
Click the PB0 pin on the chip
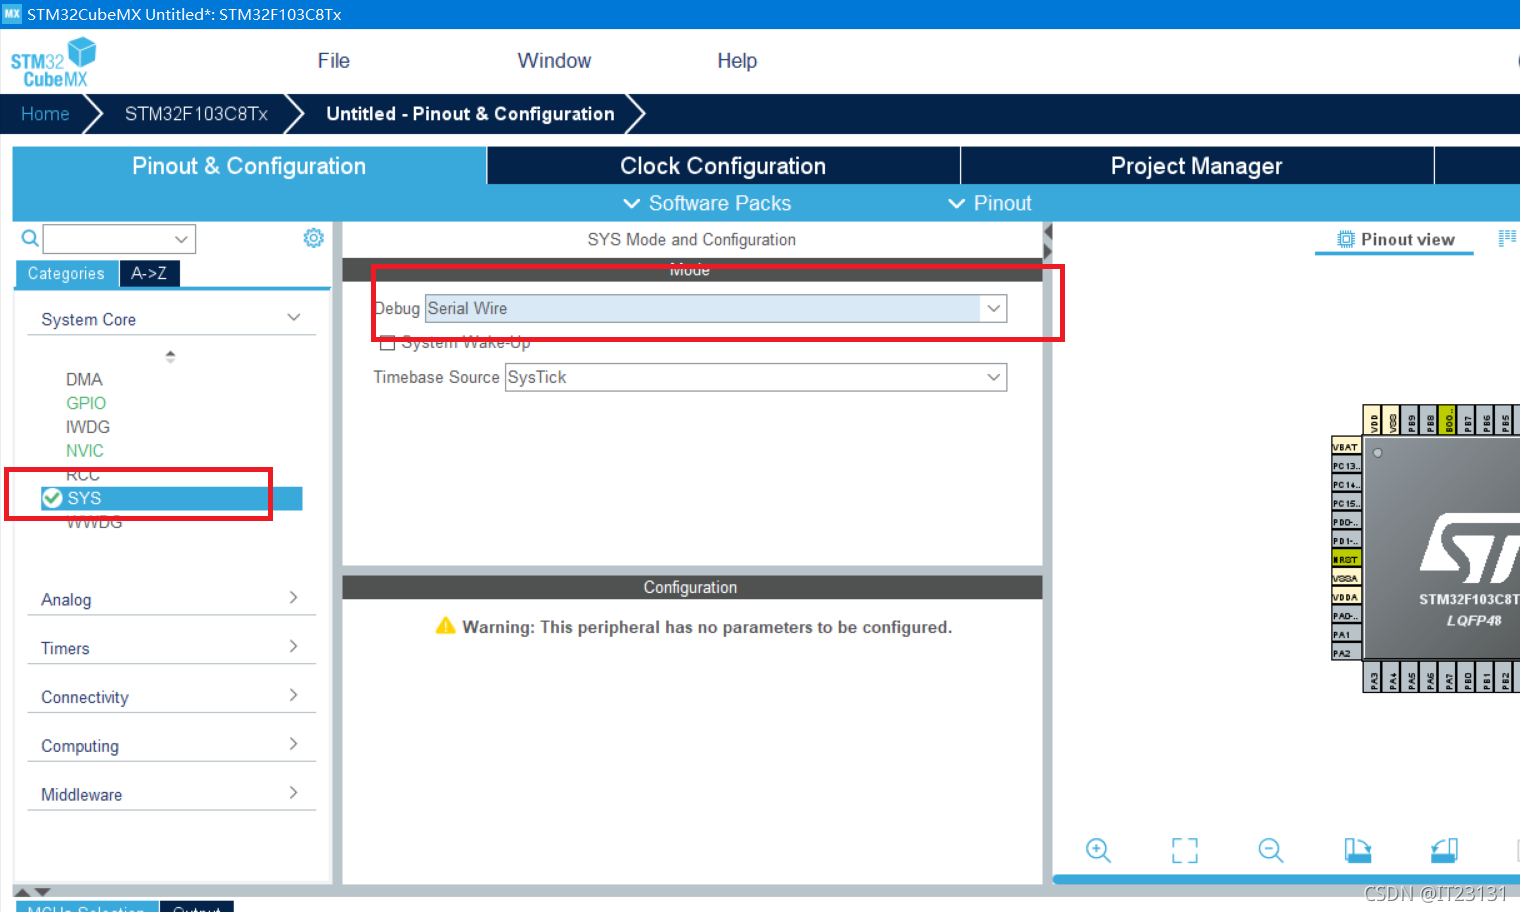(x=1468, y=678)
